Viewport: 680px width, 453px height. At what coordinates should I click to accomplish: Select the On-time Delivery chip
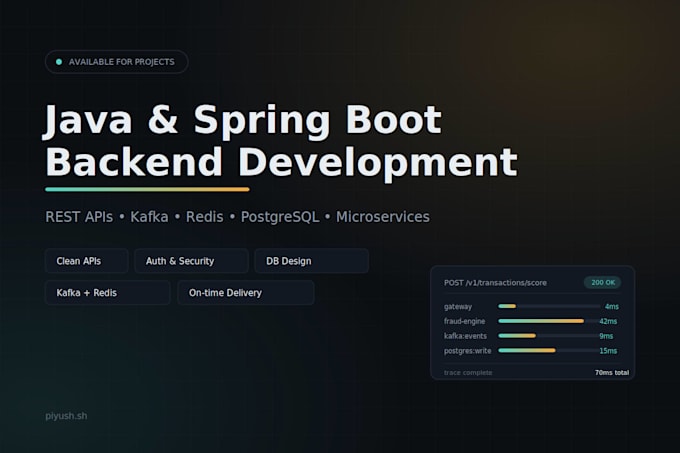pos(245,293)
